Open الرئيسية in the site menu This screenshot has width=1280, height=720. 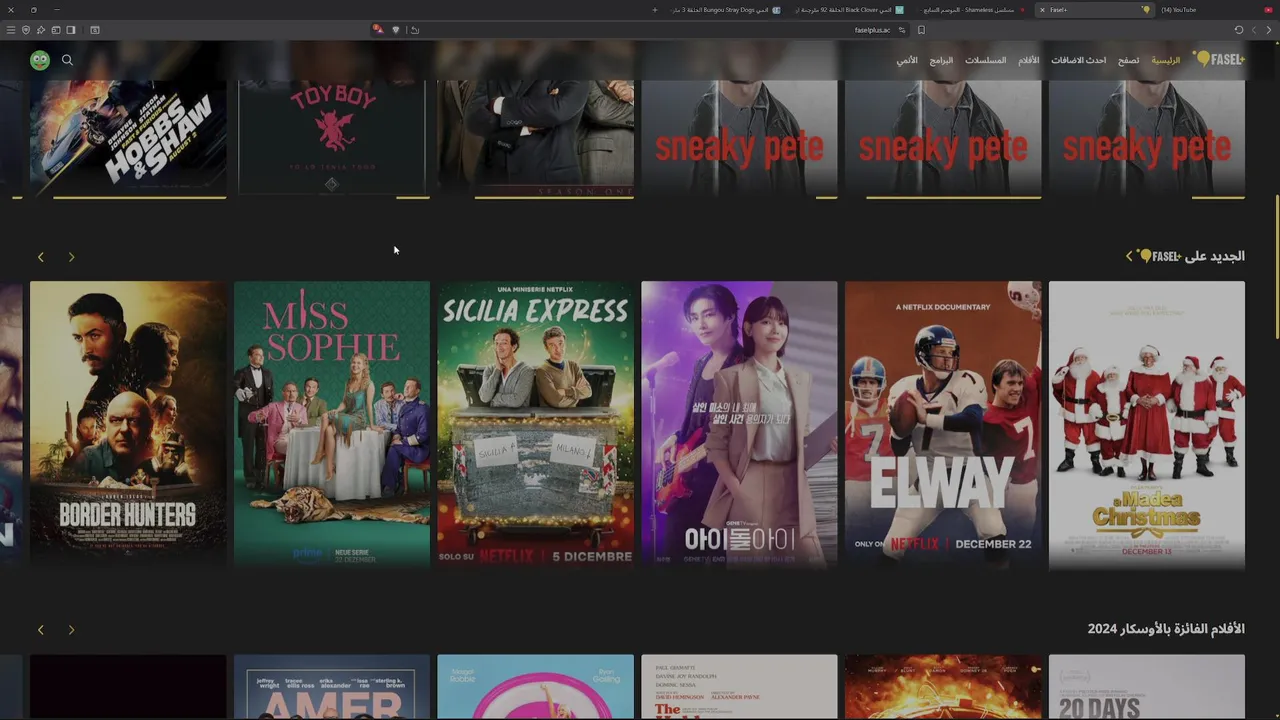pyautogui.click(x=1165, y=60)
